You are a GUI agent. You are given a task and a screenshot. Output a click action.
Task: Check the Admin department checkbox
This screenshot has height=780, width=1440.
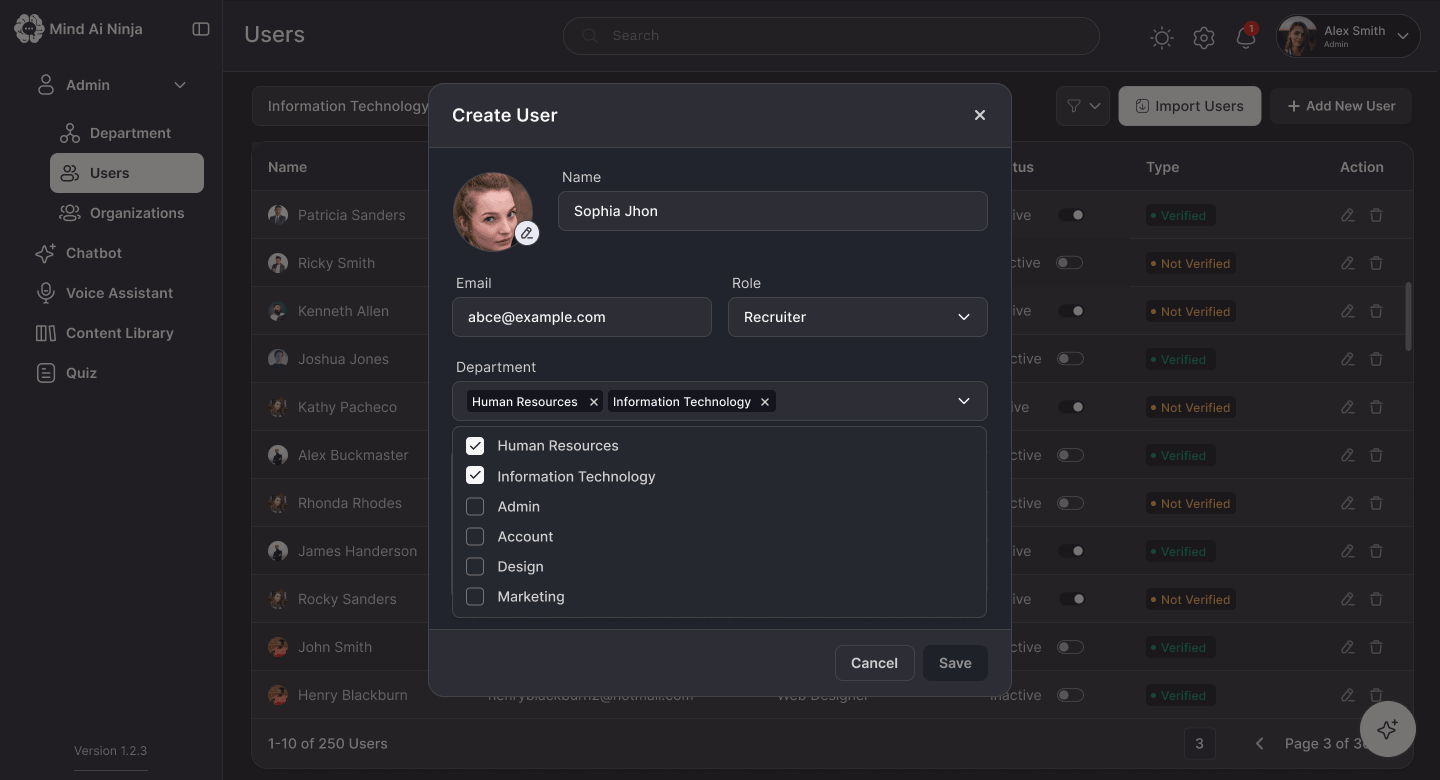point(475,507)
